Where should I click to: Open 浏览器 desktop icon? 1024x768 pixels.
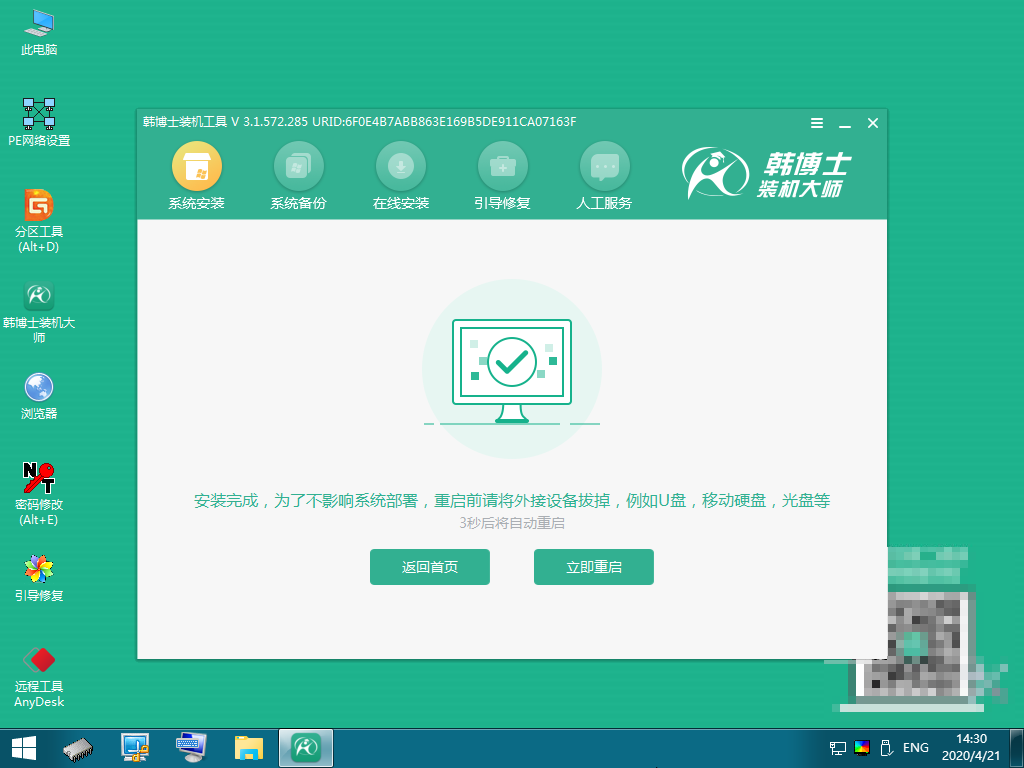tap(39, 396)
